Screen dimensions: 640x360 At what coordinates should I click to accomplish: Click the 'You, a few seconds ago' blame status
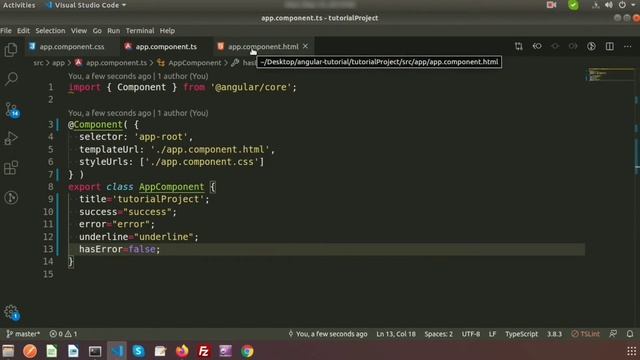click(327, 334)
